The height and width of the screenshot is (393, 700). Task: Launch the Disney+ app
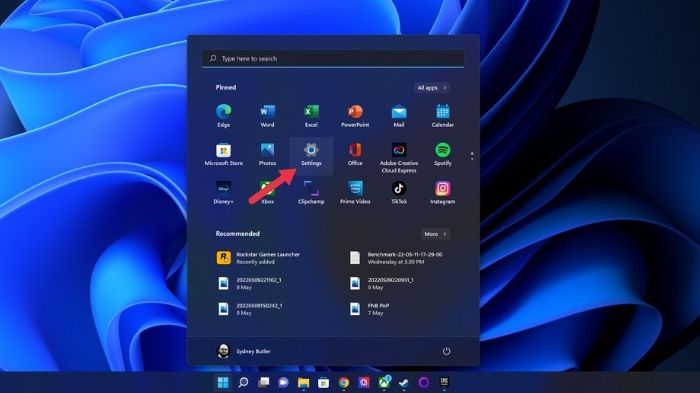coord(224,192)
